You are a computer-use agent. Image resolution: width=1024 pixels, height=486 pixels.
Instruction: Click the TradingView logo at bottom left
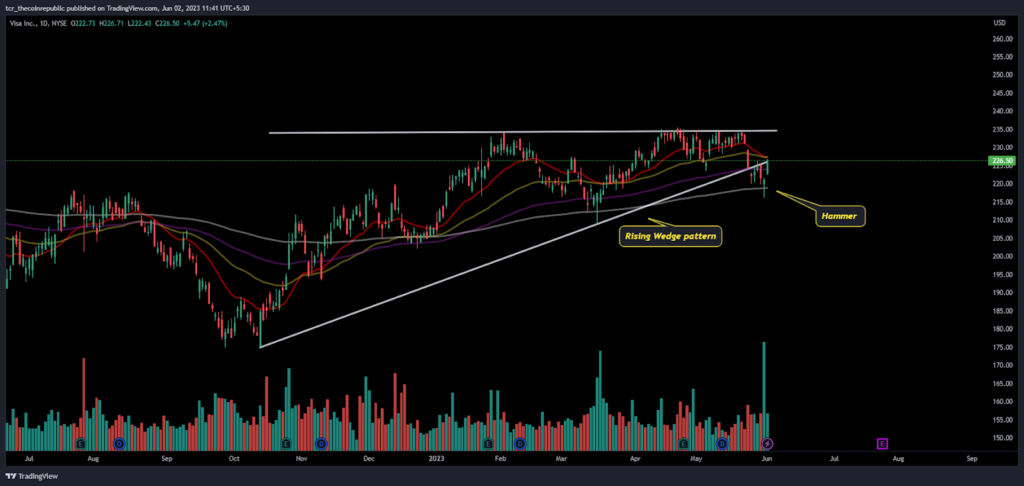click(31, 476)
